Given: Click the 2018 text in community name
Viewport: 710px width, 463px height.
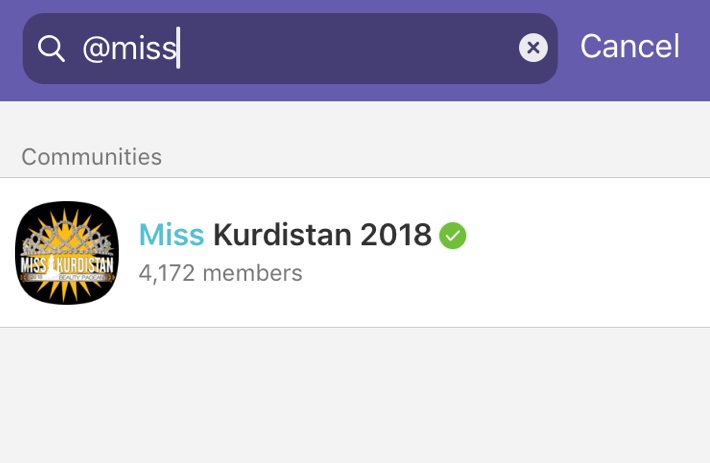Looking at the screenshot, I should coord(395,235).
